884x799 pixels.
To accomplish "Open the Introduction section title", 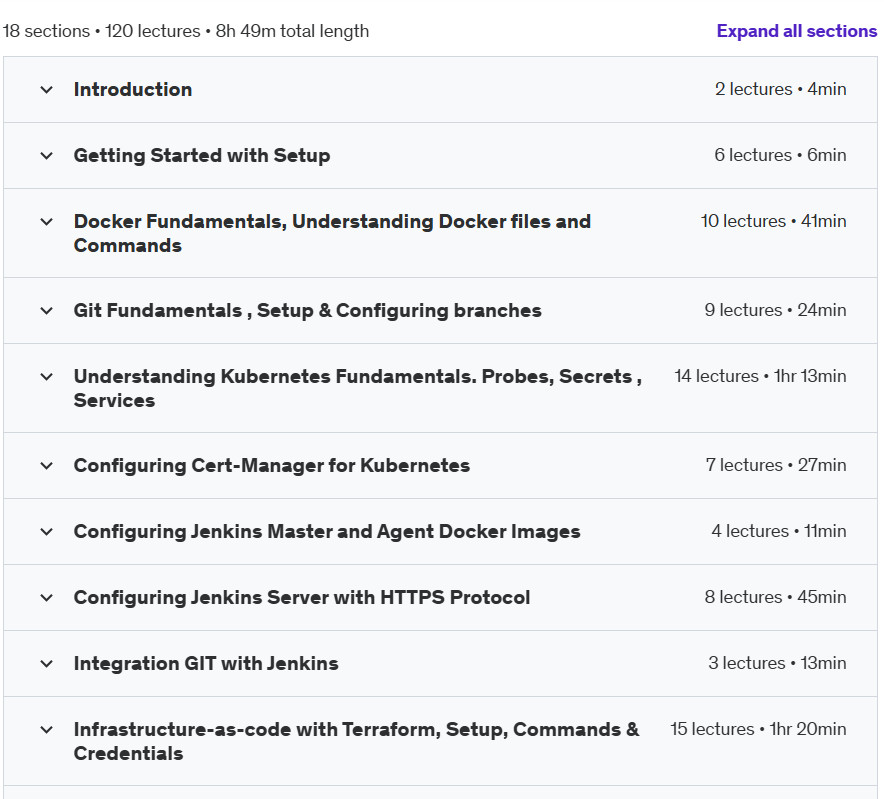I will (133, 90).
